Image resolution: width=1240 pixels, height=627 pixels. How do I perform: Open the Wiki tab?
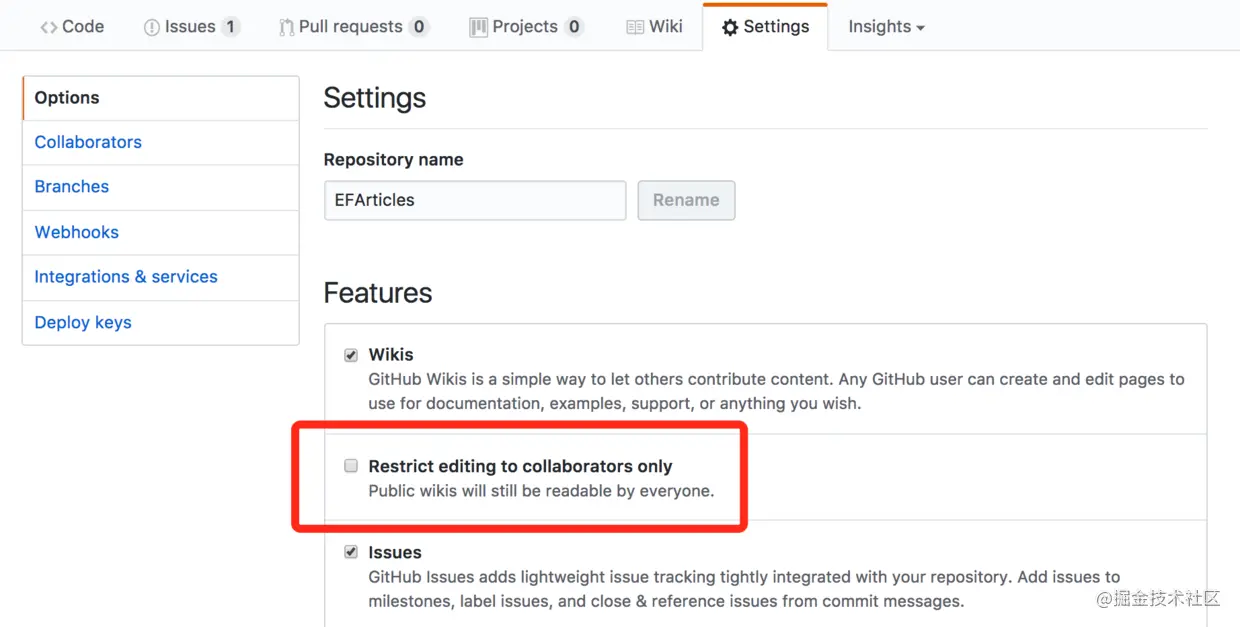(x=654, y=27)
